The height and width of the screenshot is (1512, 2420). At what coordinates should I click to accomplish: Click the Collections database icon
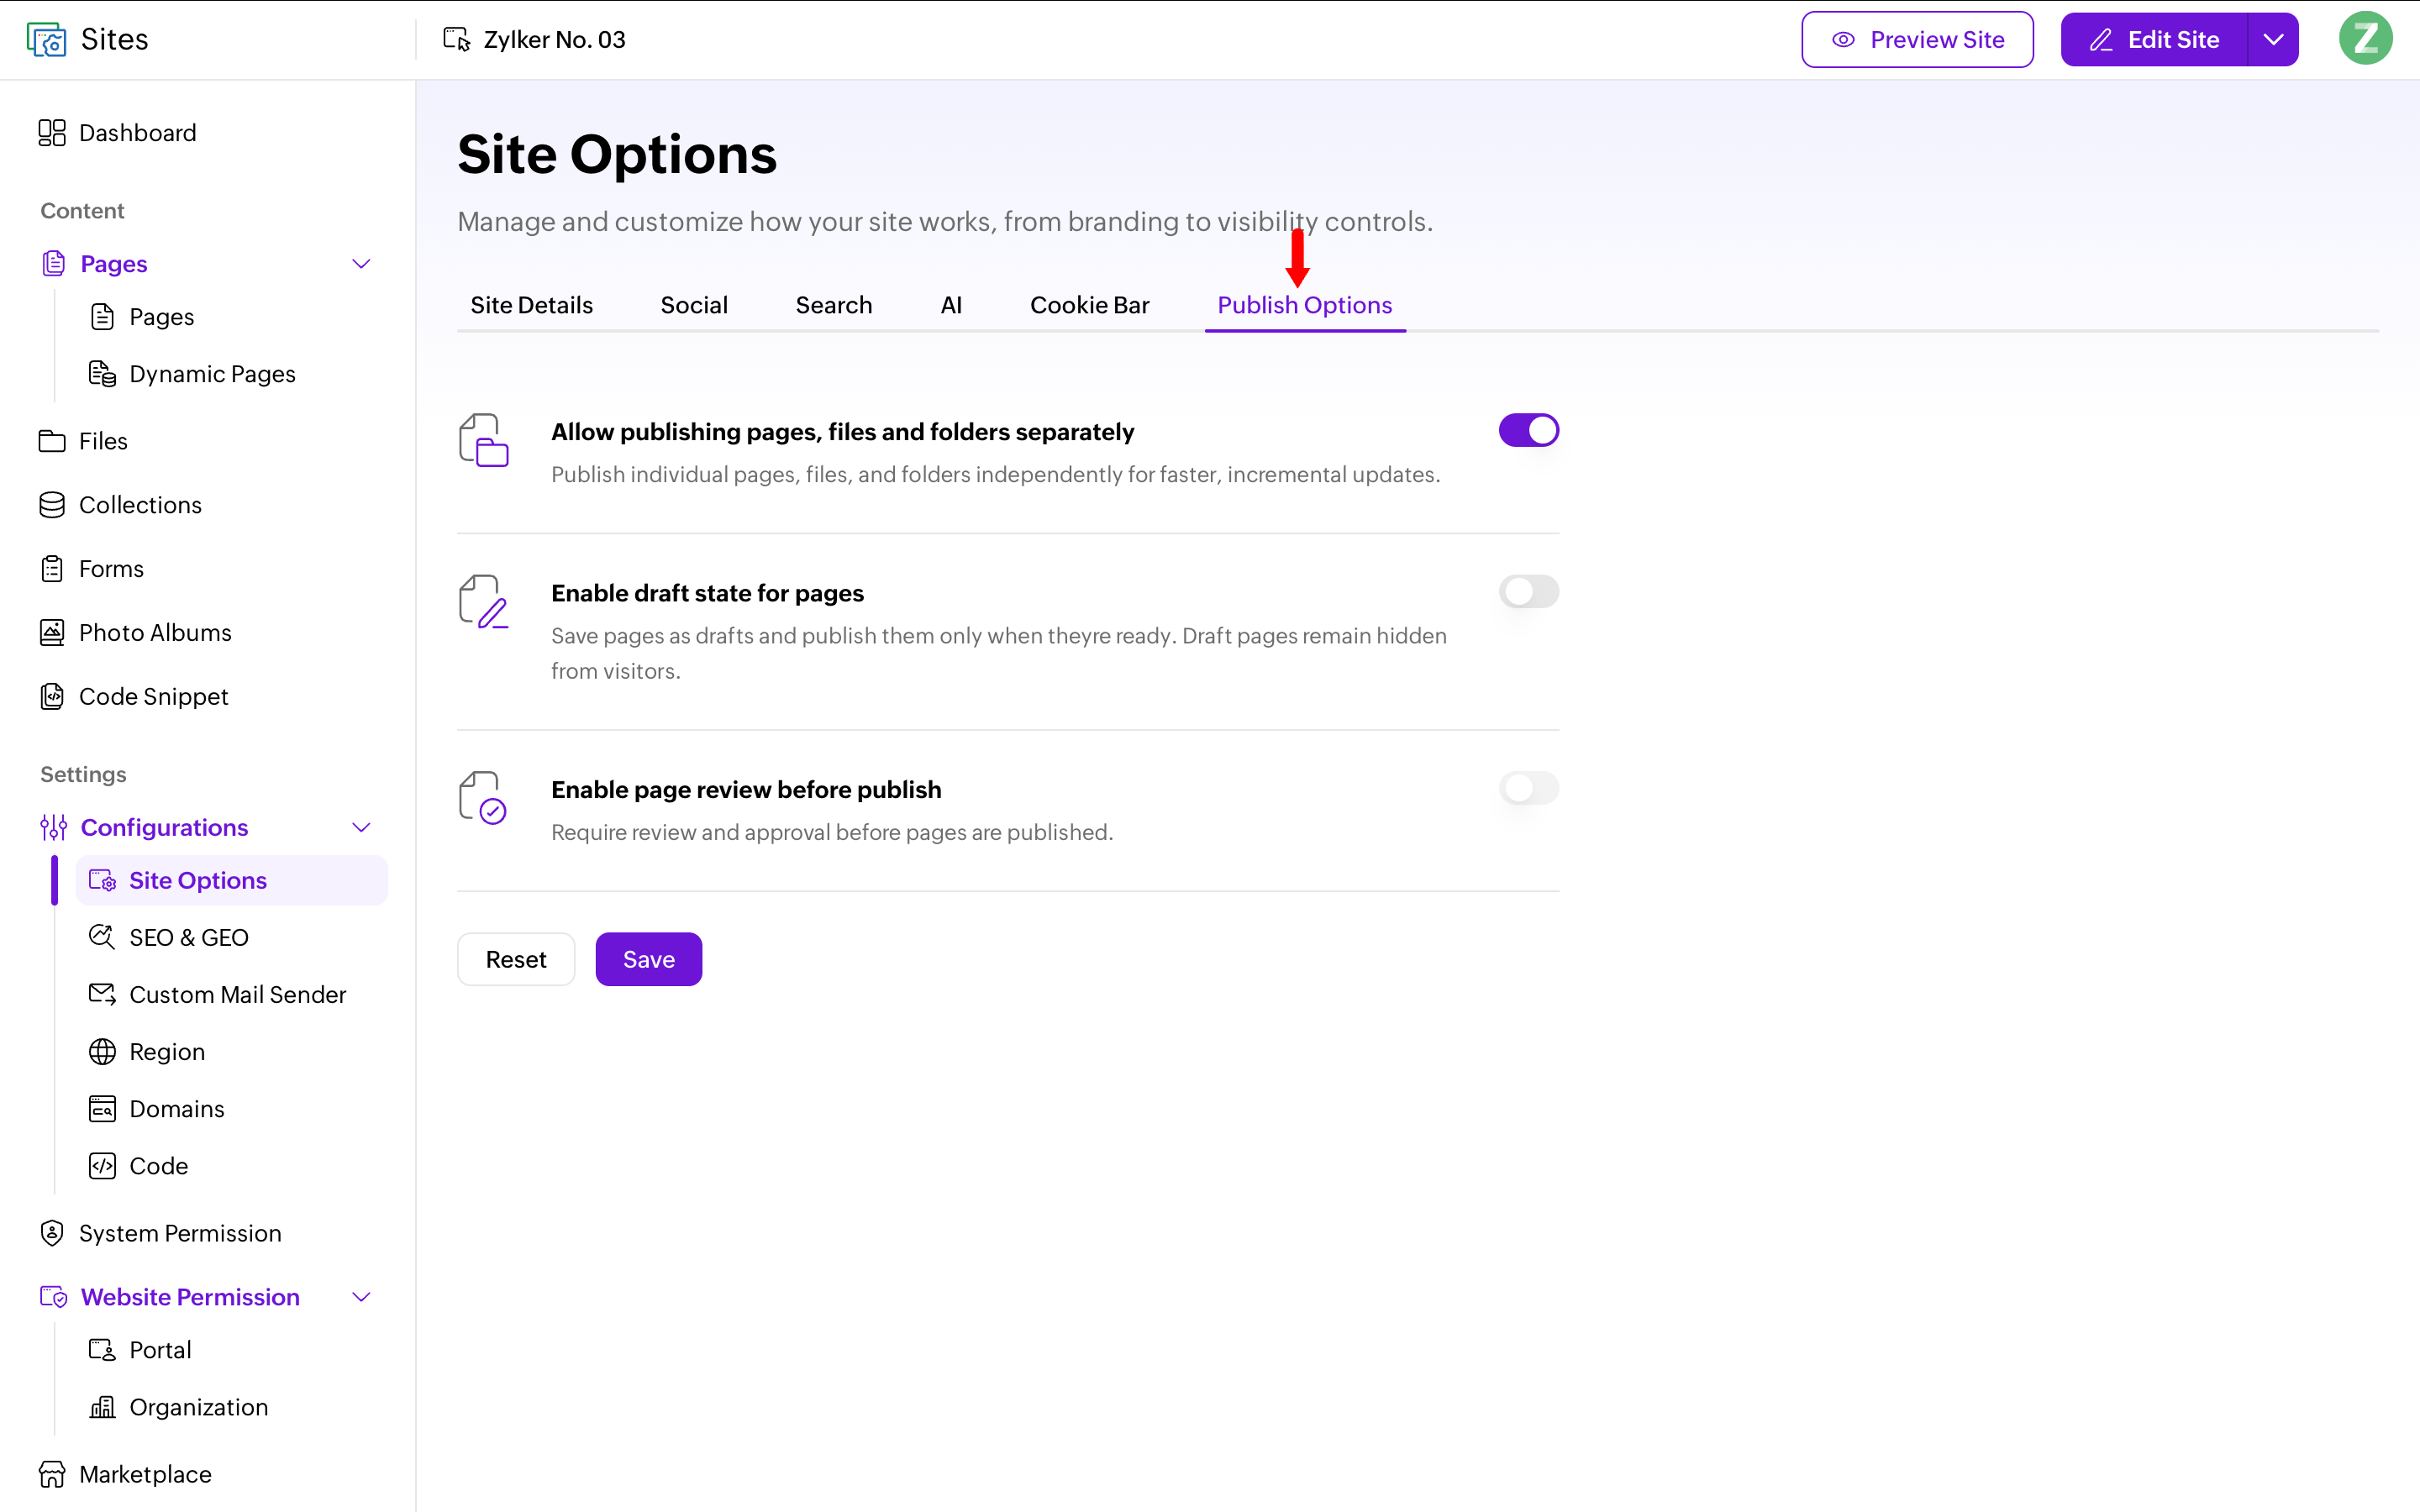(52, 505)
